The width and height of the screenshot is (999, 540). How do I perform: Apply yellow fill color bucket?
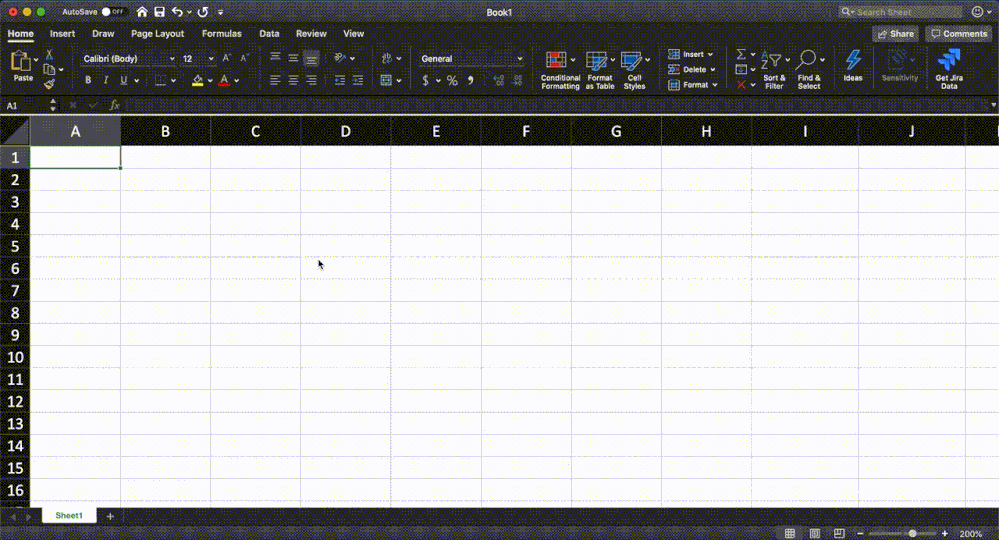(x=198, y=80)
